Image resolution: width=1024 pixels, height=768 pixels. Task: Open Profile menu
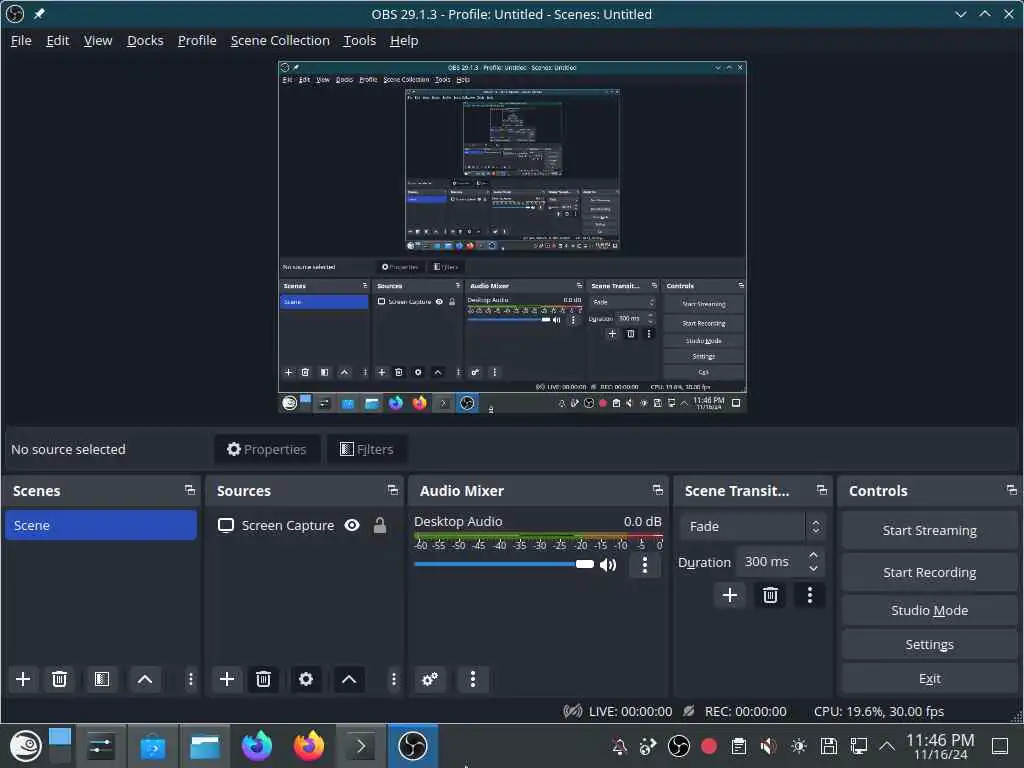[x=197, y=40]
